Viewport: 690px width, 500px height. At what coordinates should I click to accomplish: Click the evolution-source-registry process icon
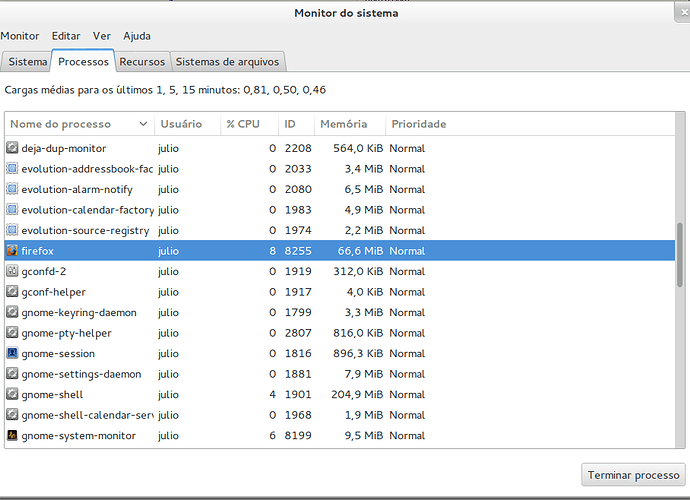point(12,230)
